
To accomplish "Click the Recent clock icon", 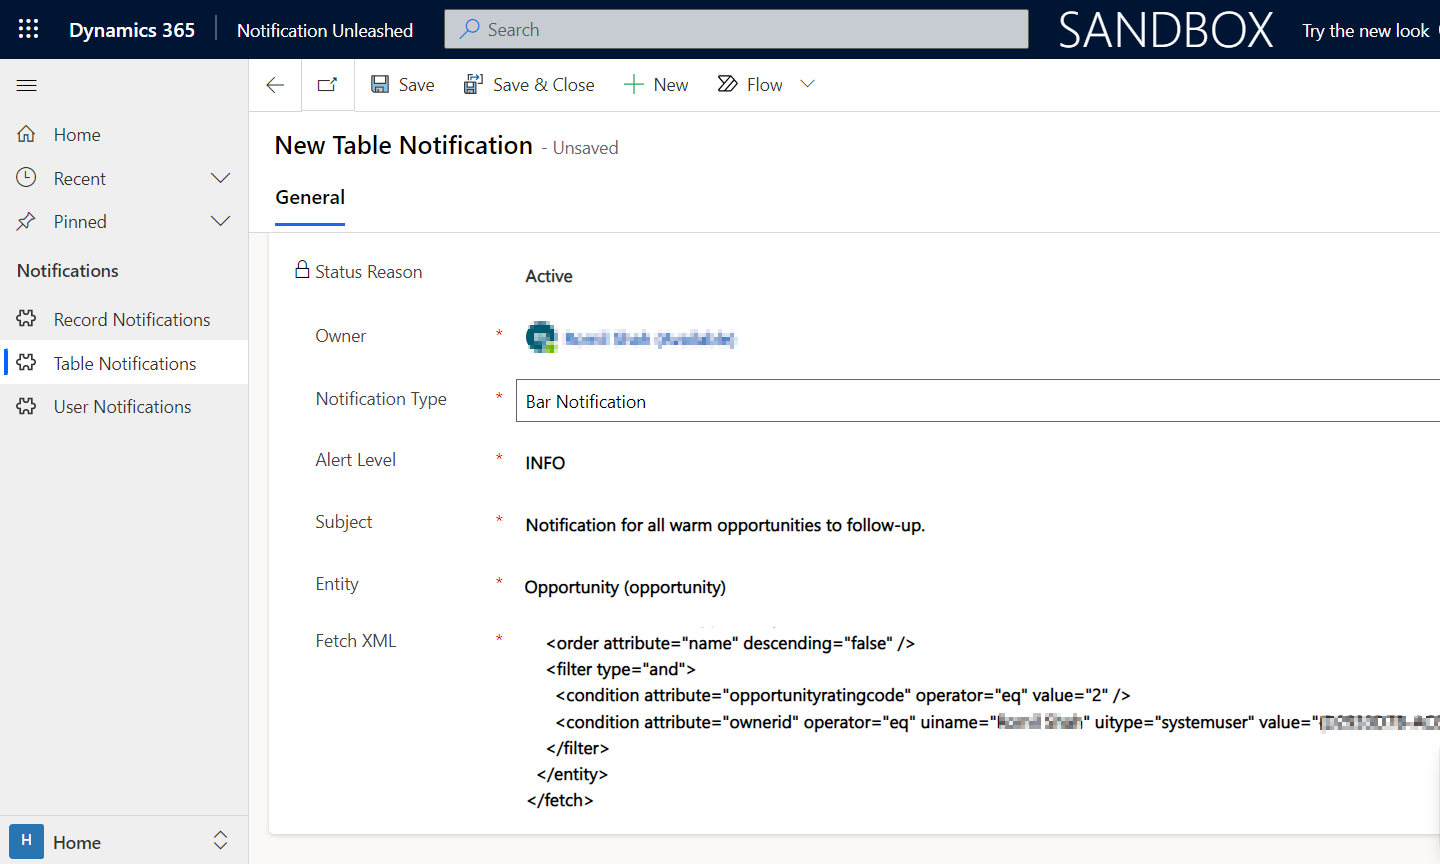I will pyautogui.click(x=27, y=177).
